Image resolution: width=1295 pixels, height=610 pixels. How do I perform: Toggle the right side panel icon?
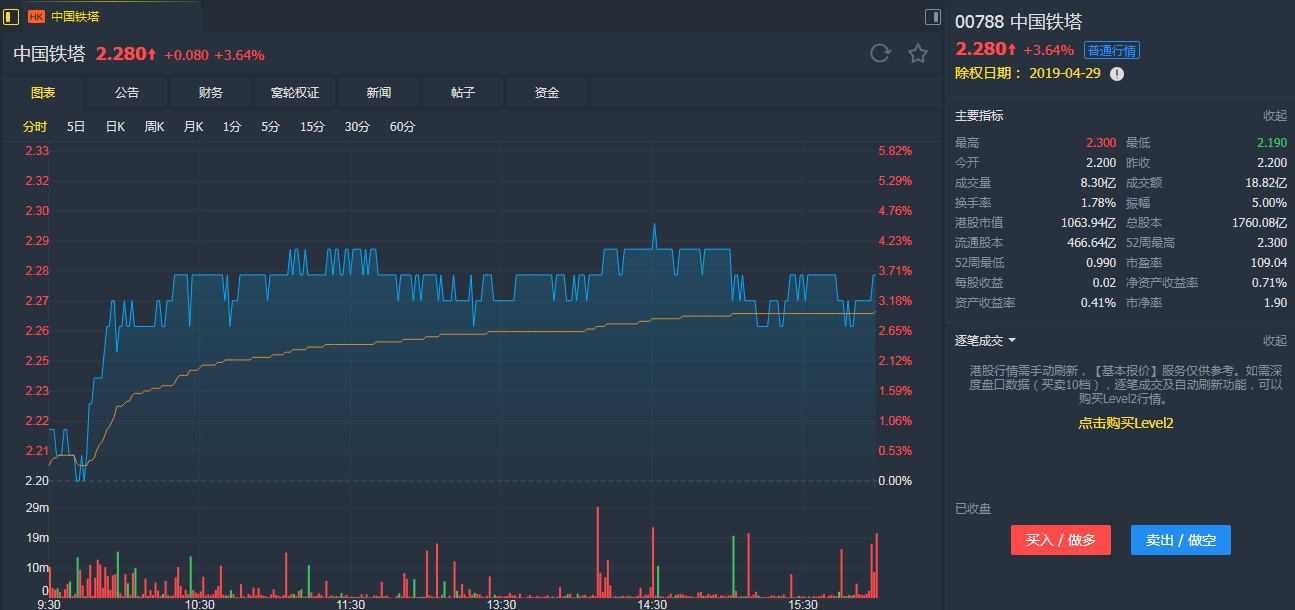click(x=932, y=17)
